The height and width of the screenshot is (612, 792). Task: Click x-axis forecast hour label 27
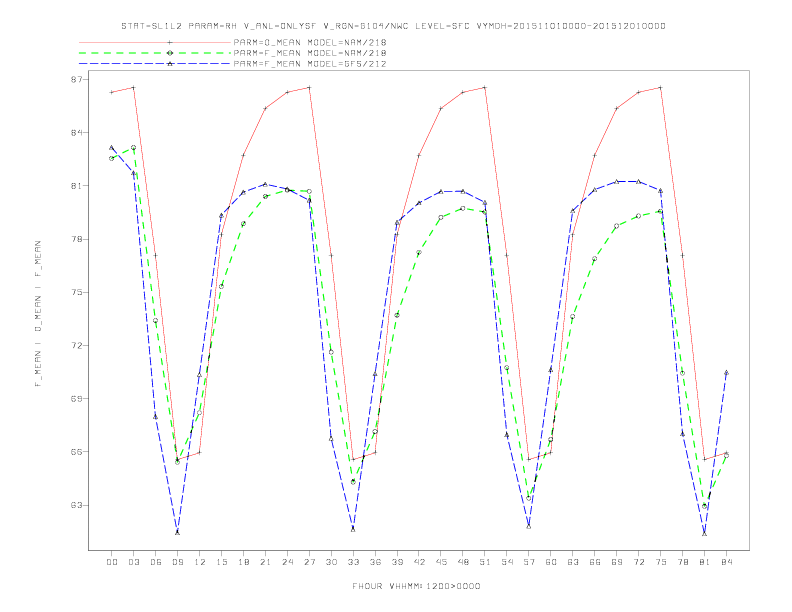click(309, 562)
